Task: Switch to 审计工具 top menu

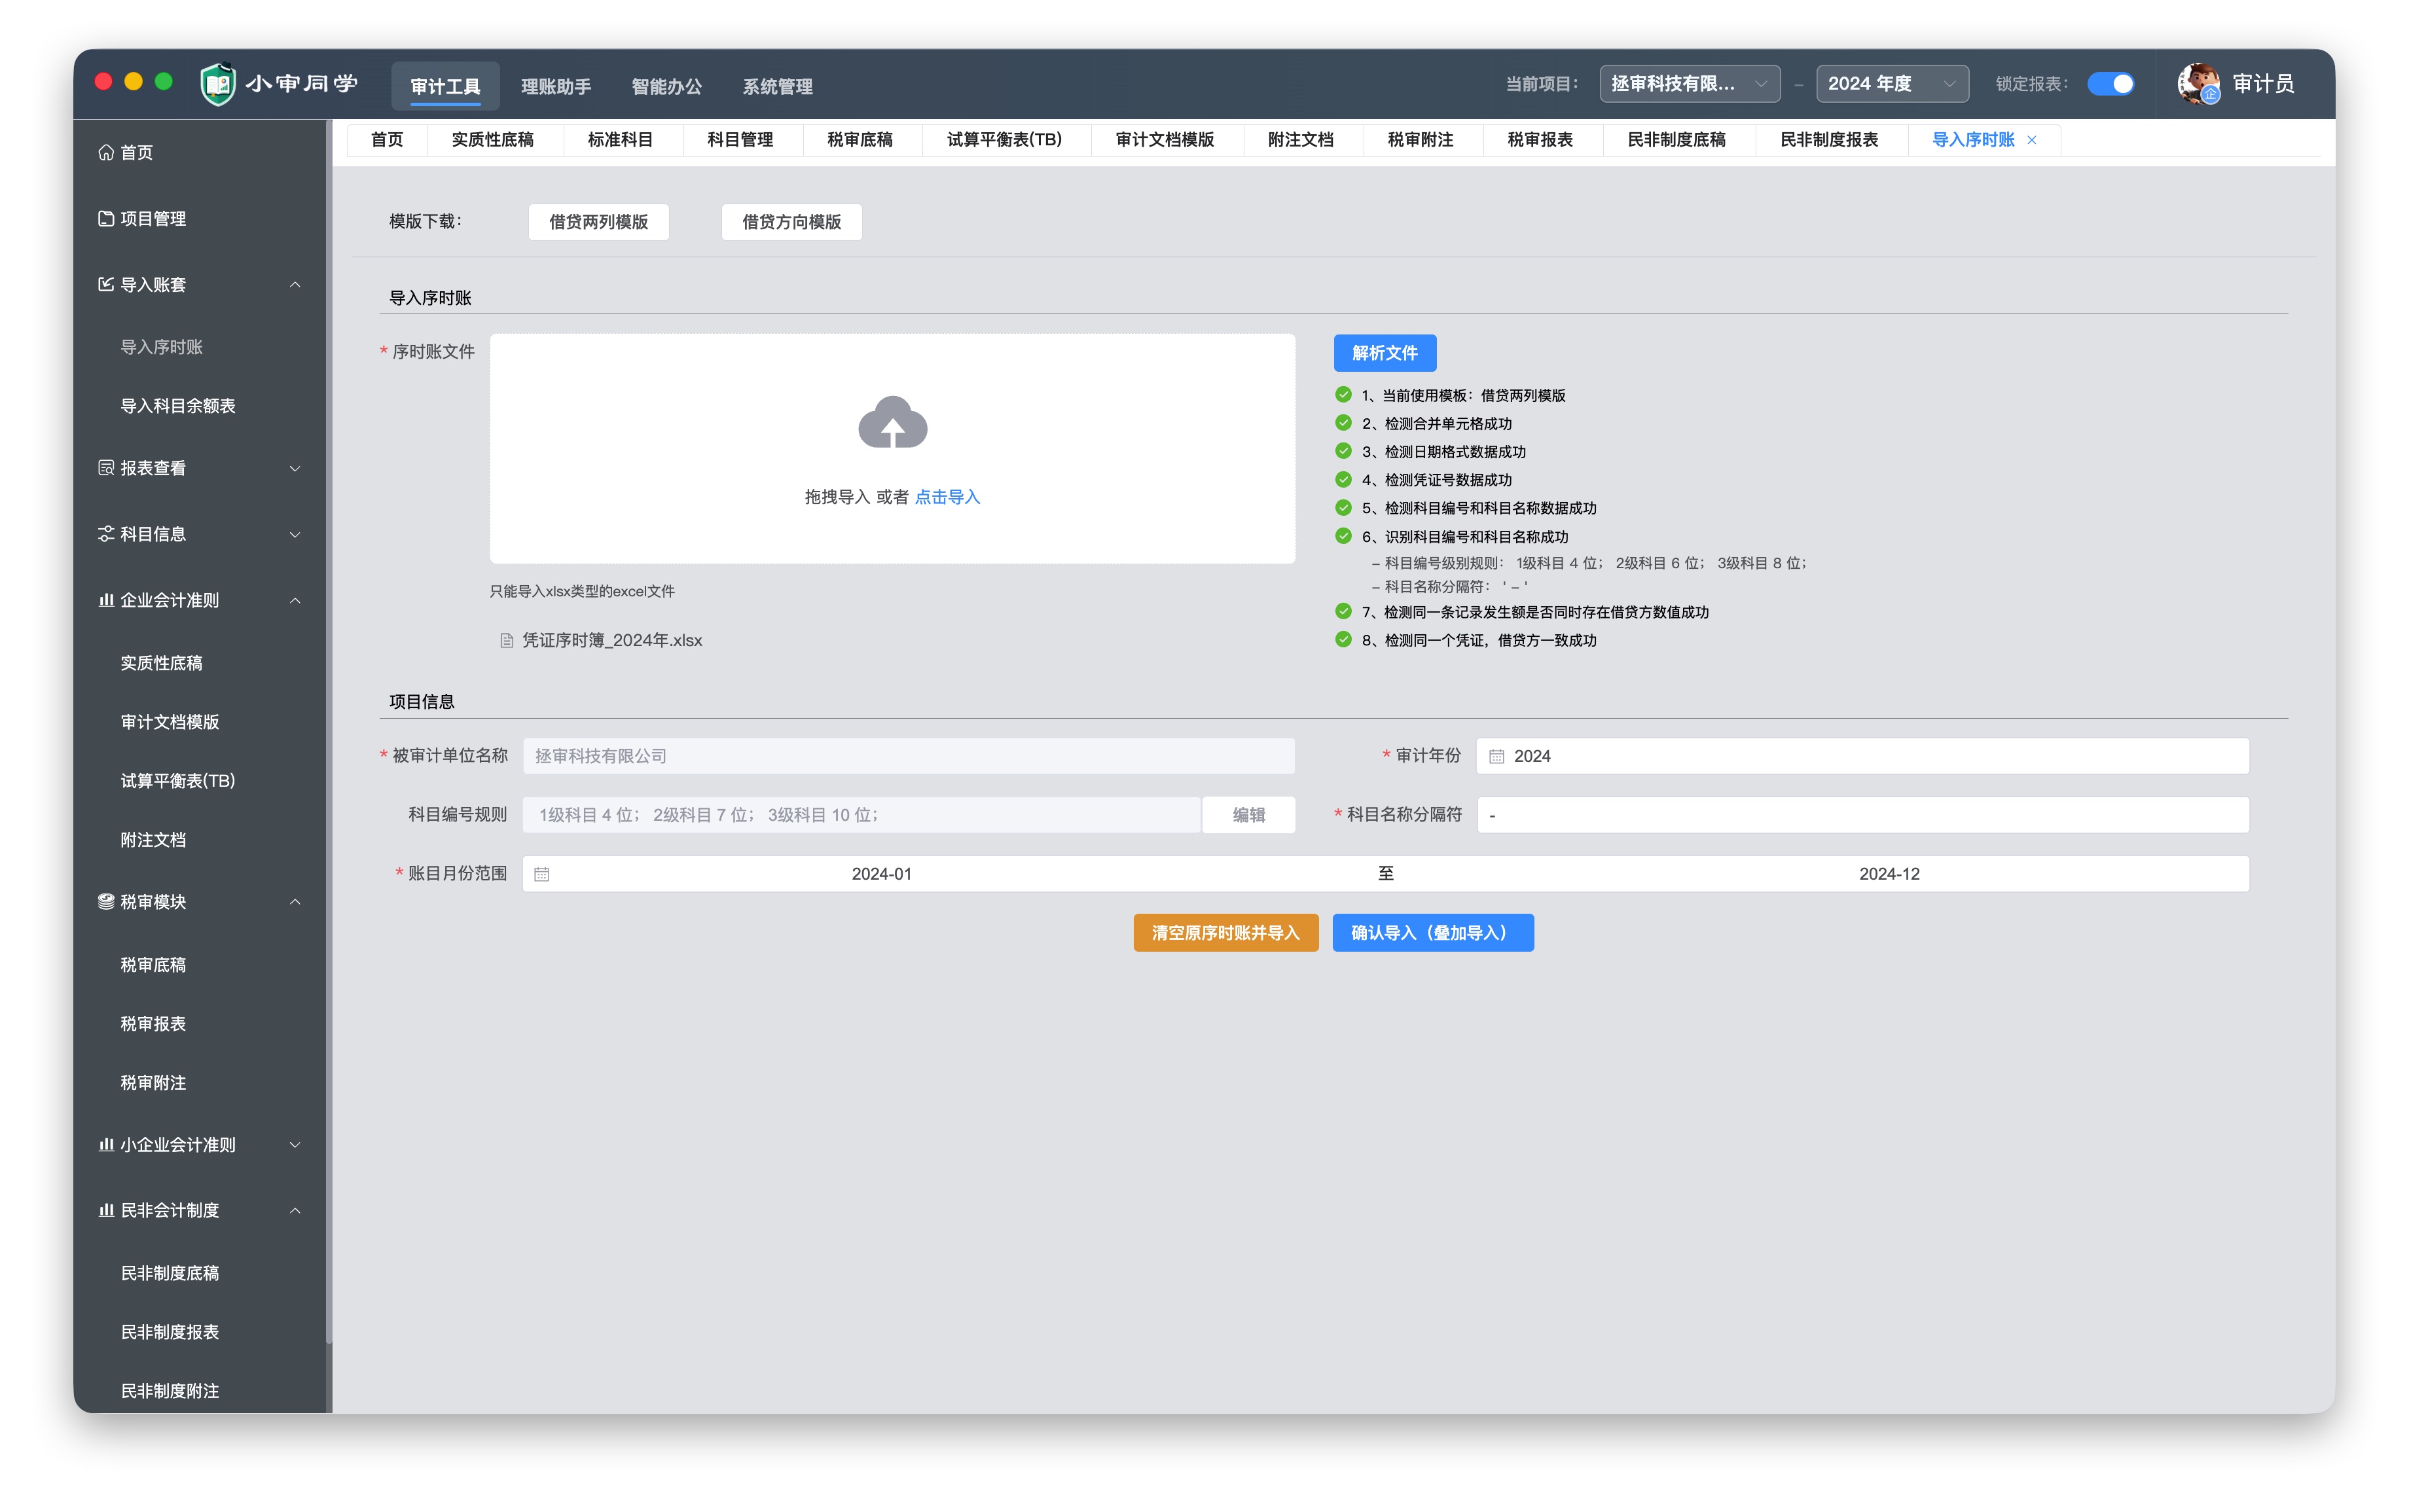Action: tap(445, 86)
